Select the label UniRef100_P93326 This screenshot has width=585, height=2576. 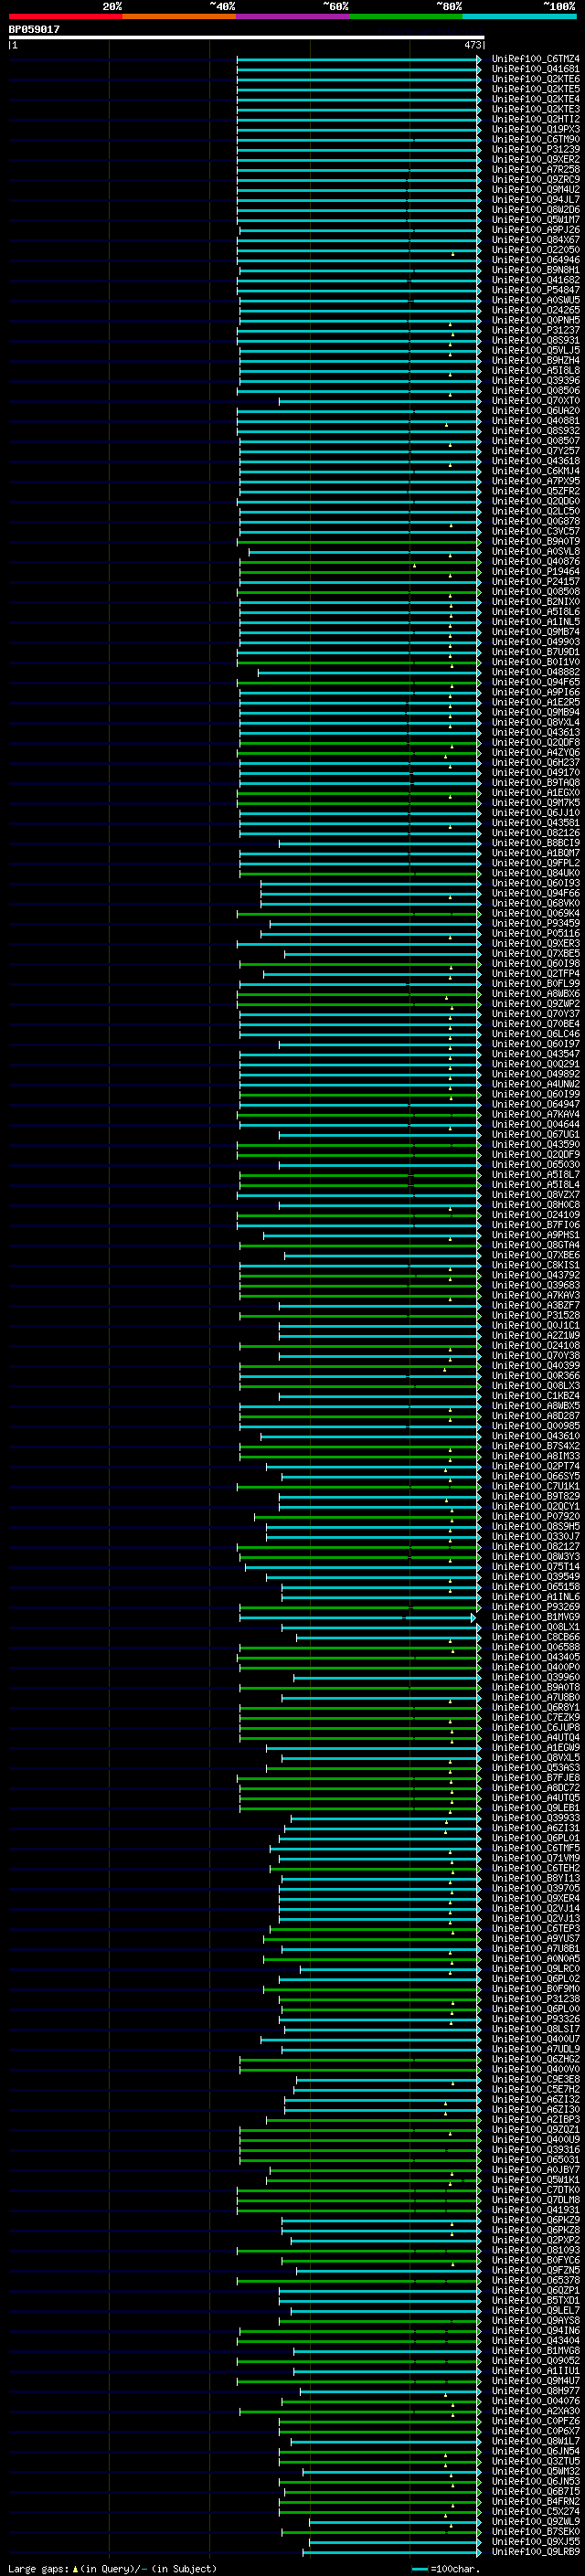[x=536, y=2019]
